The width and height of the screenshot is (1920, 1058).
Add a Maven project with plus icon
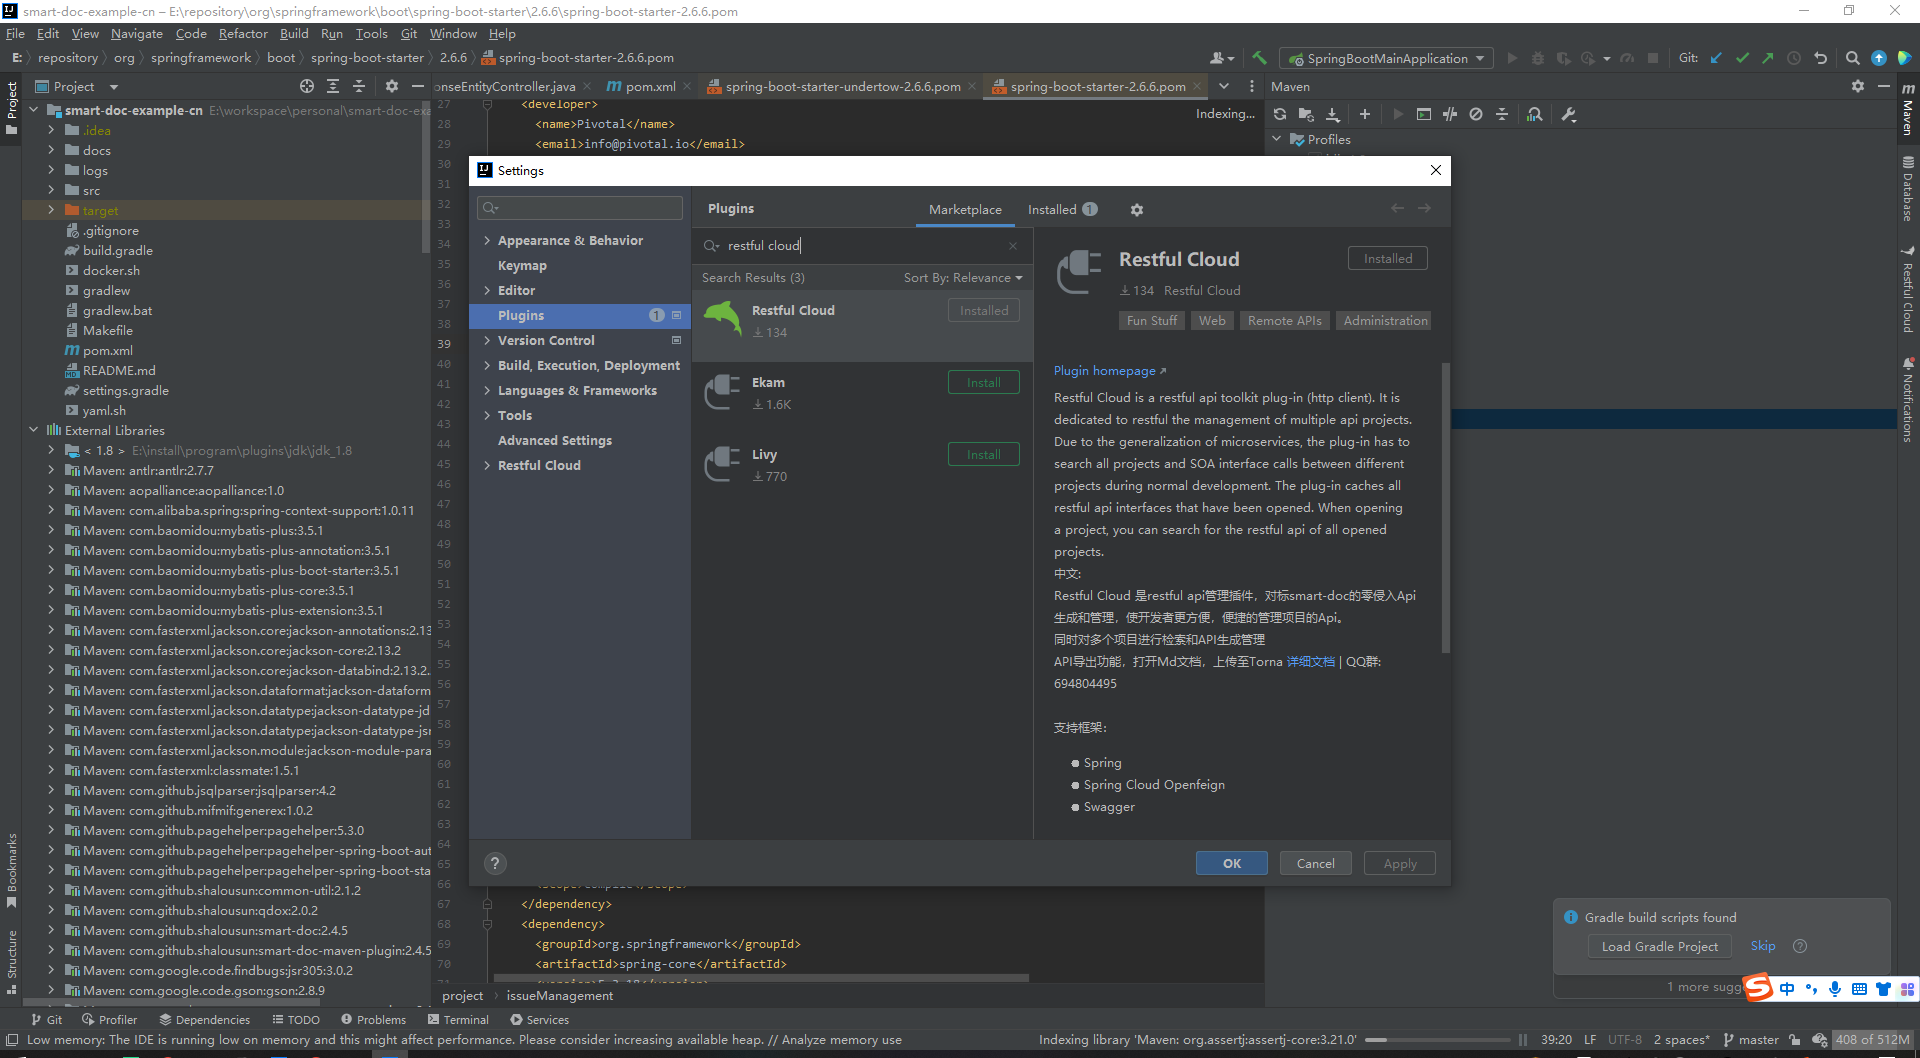1364,114
